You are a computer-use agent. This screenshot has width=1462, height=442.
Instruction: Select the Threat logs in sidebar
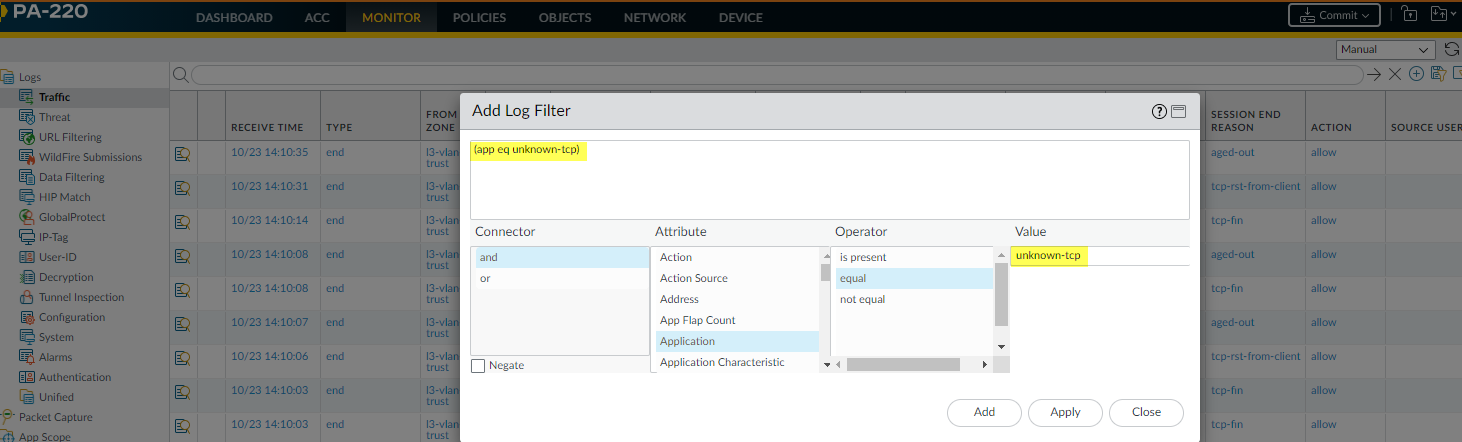(55, 117)
